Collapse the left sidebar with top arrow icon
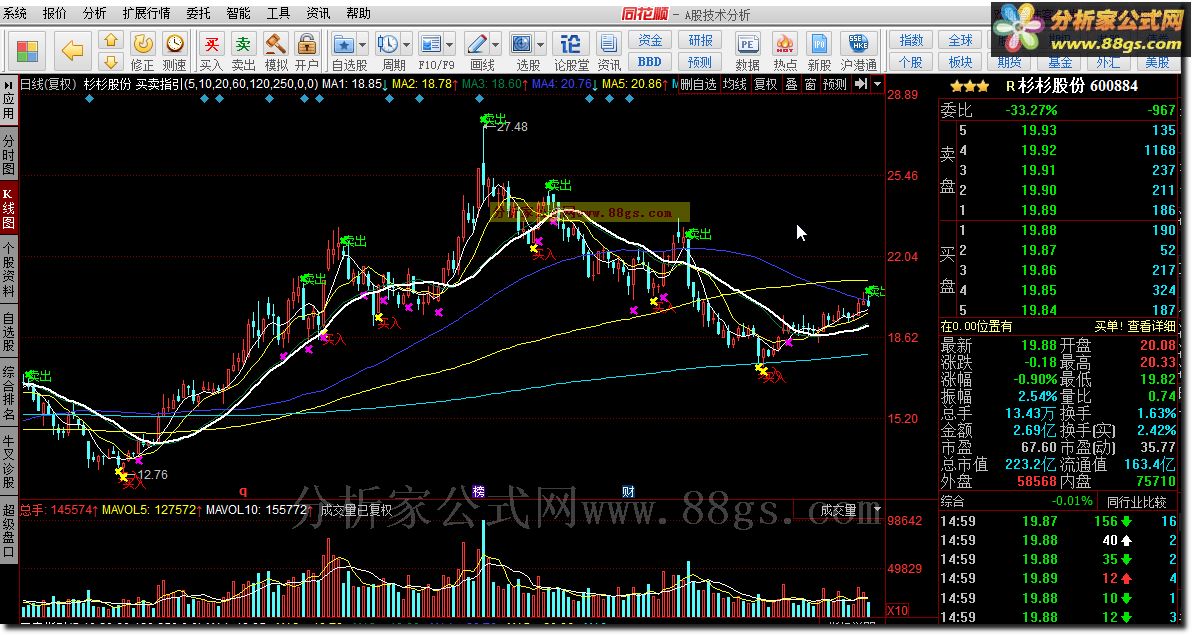This screenshot has height=635, width=1193. tap(8, 85)
